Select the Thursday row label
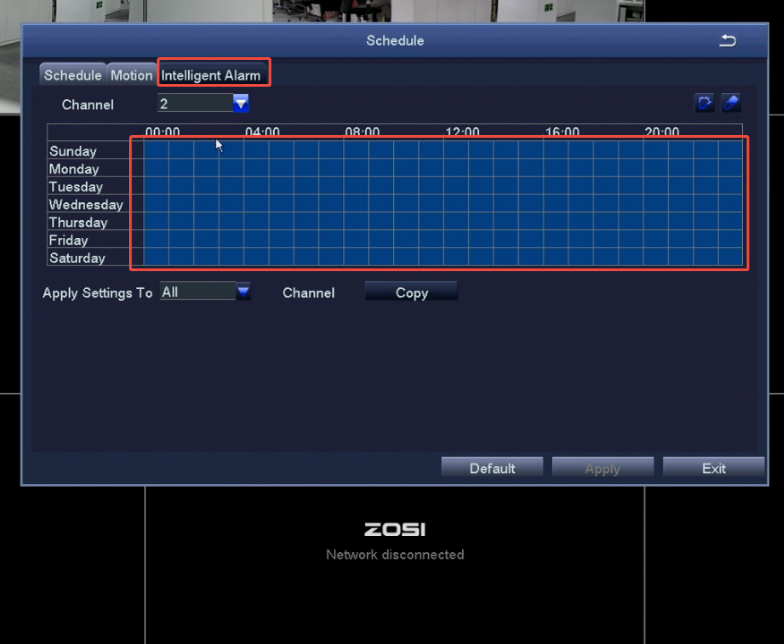Viewport: 784px width, 644px height. point(78,222)
